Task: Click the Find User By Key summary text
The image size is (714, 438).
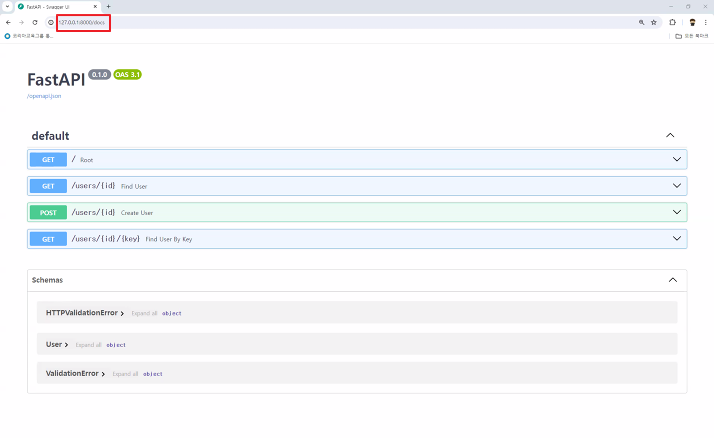Action: pos(169,239)
